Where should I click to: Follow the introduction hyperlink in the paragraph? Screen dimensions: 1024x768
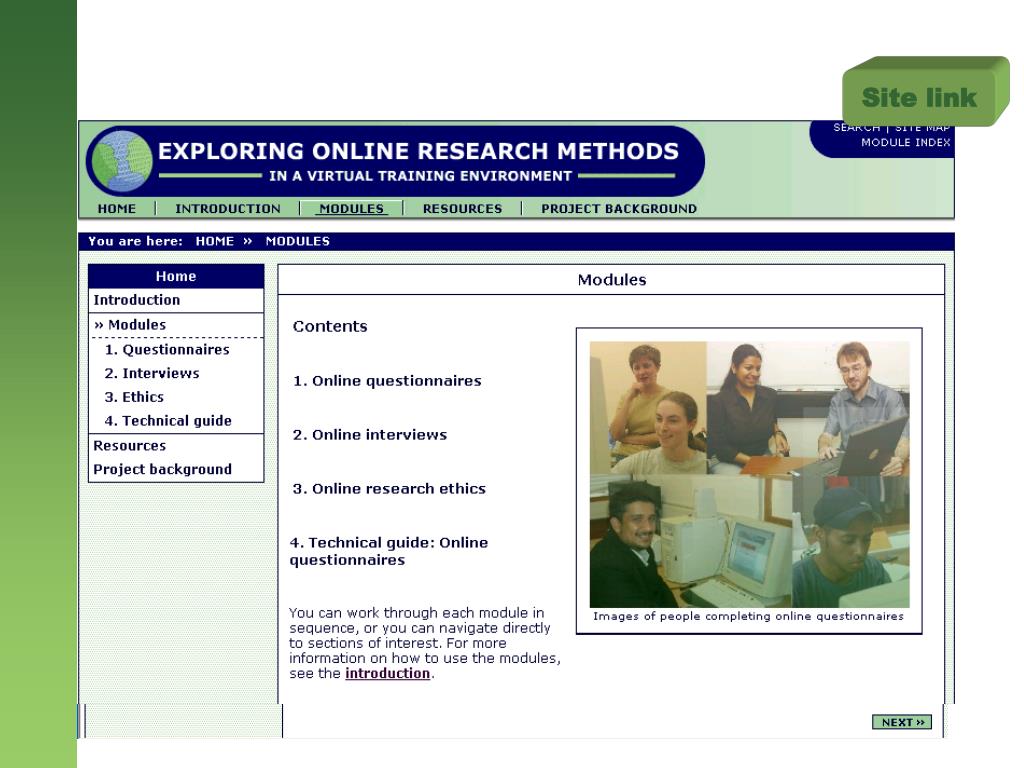click(x=387, y=673)
